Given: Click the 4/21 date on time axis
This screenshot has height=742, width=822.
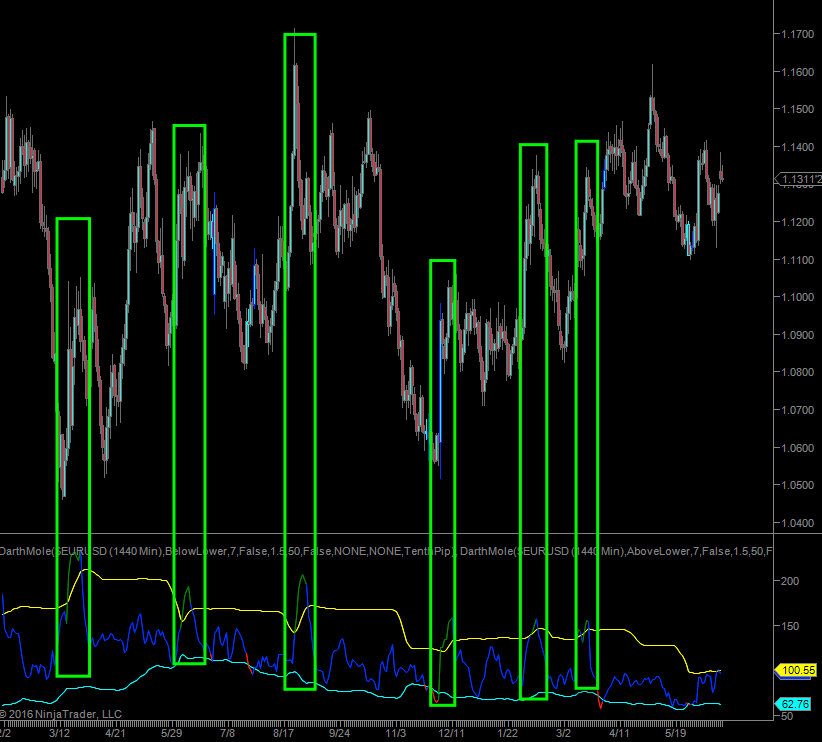Looking at the screenshot, I should click(115, 733).
